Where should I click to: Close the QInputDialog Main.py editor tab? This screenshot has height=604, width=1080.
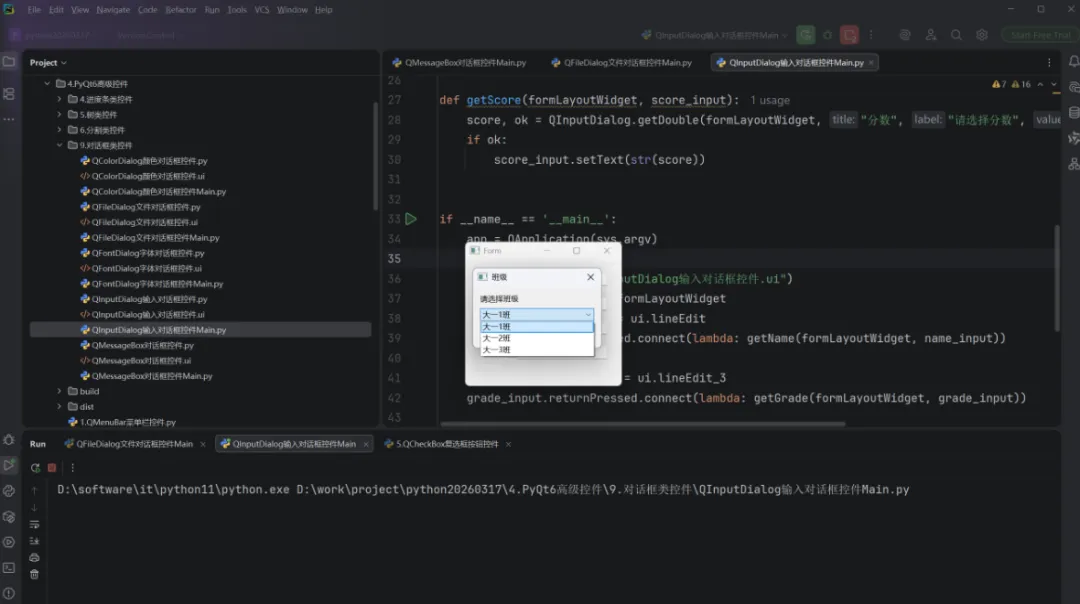click(x=871, y=63)
